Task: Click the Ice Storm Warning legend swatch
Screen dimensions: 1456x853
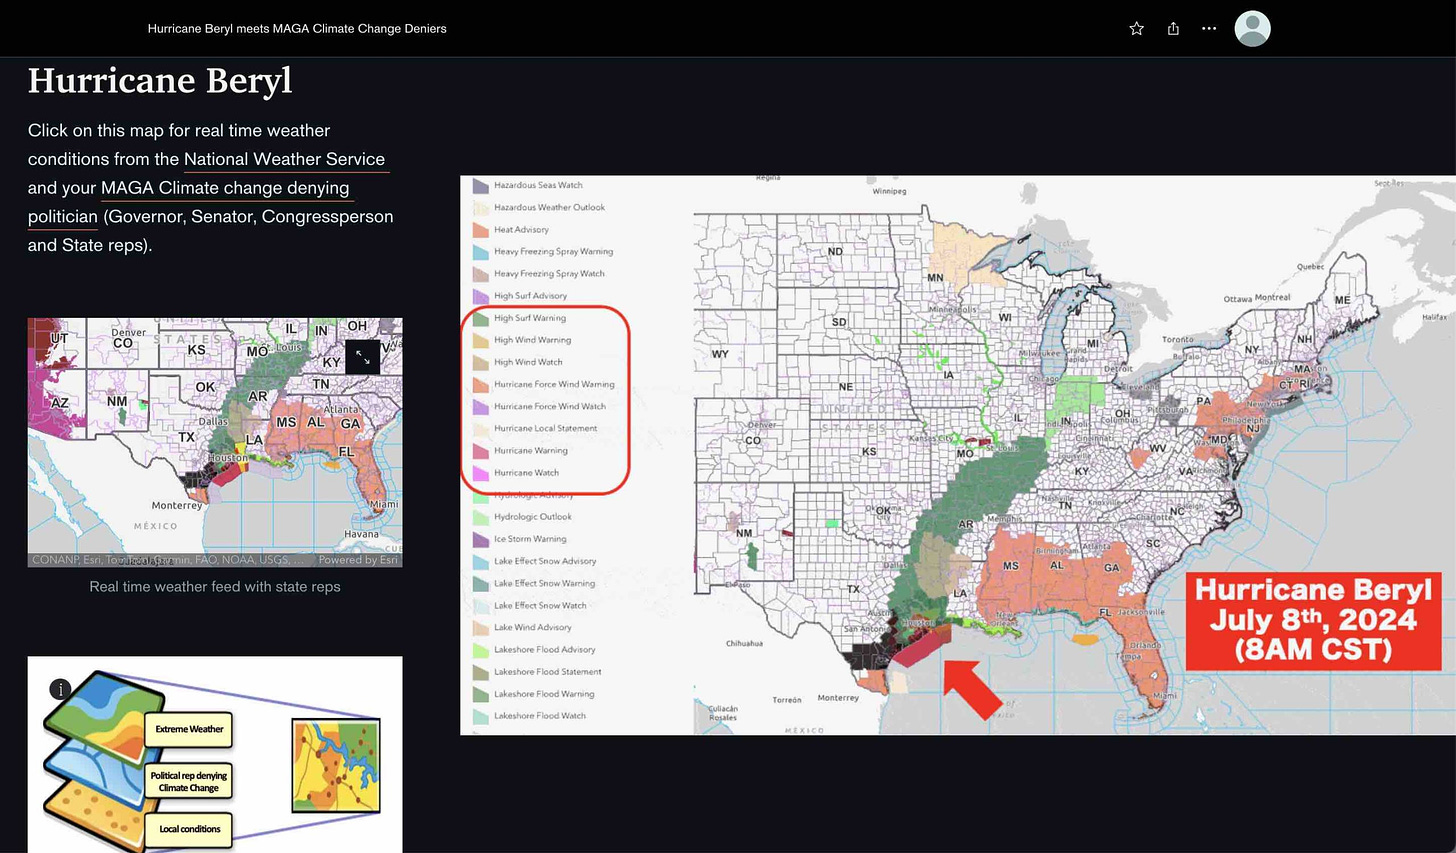Action: coord(480,539)
